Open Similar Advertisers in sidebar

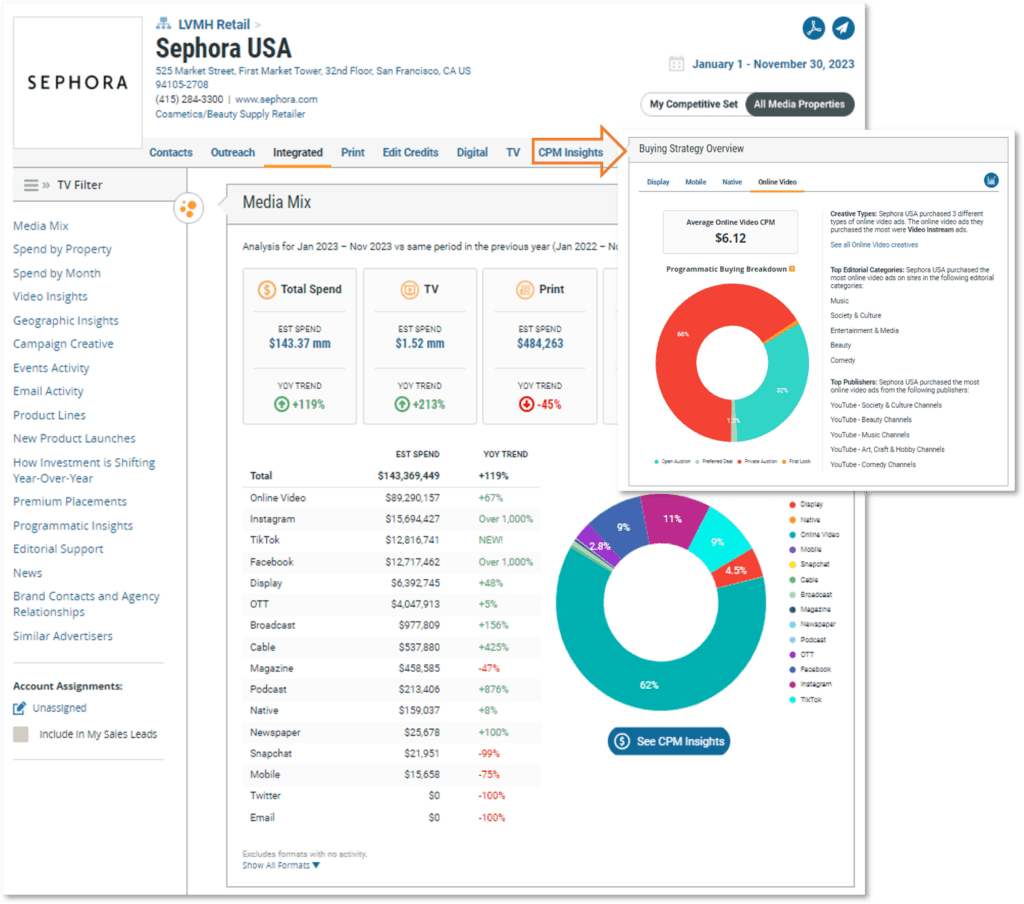[x=63, y=636]
